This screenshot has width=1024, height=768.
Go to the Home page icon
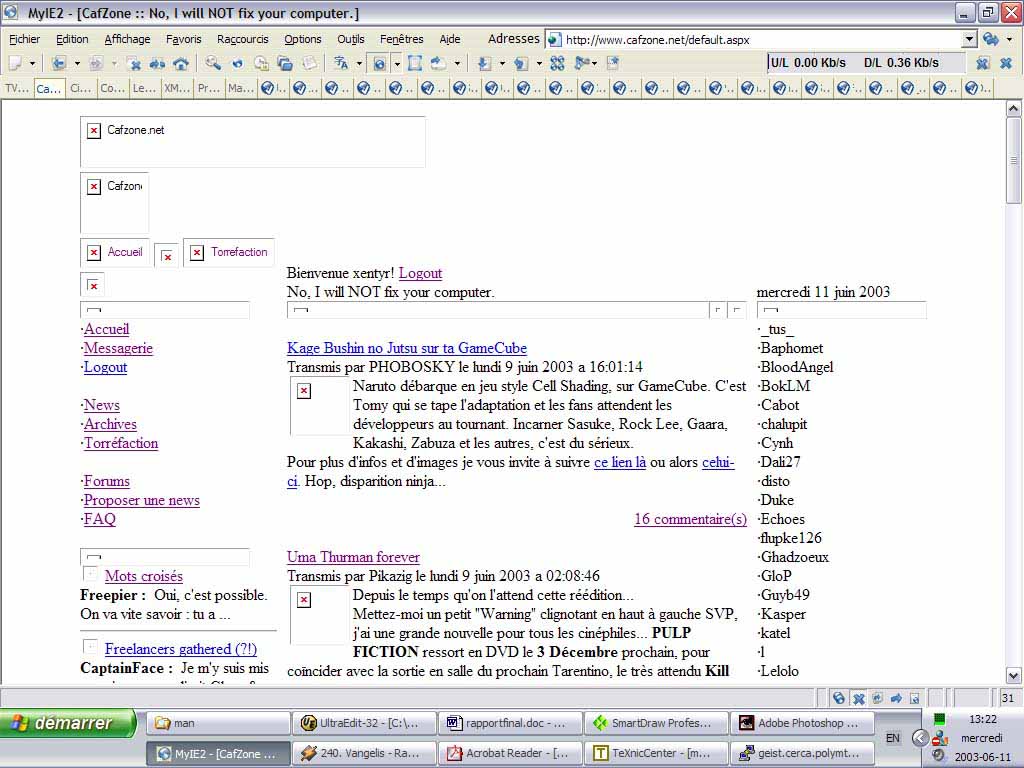[x=181, y=63]
